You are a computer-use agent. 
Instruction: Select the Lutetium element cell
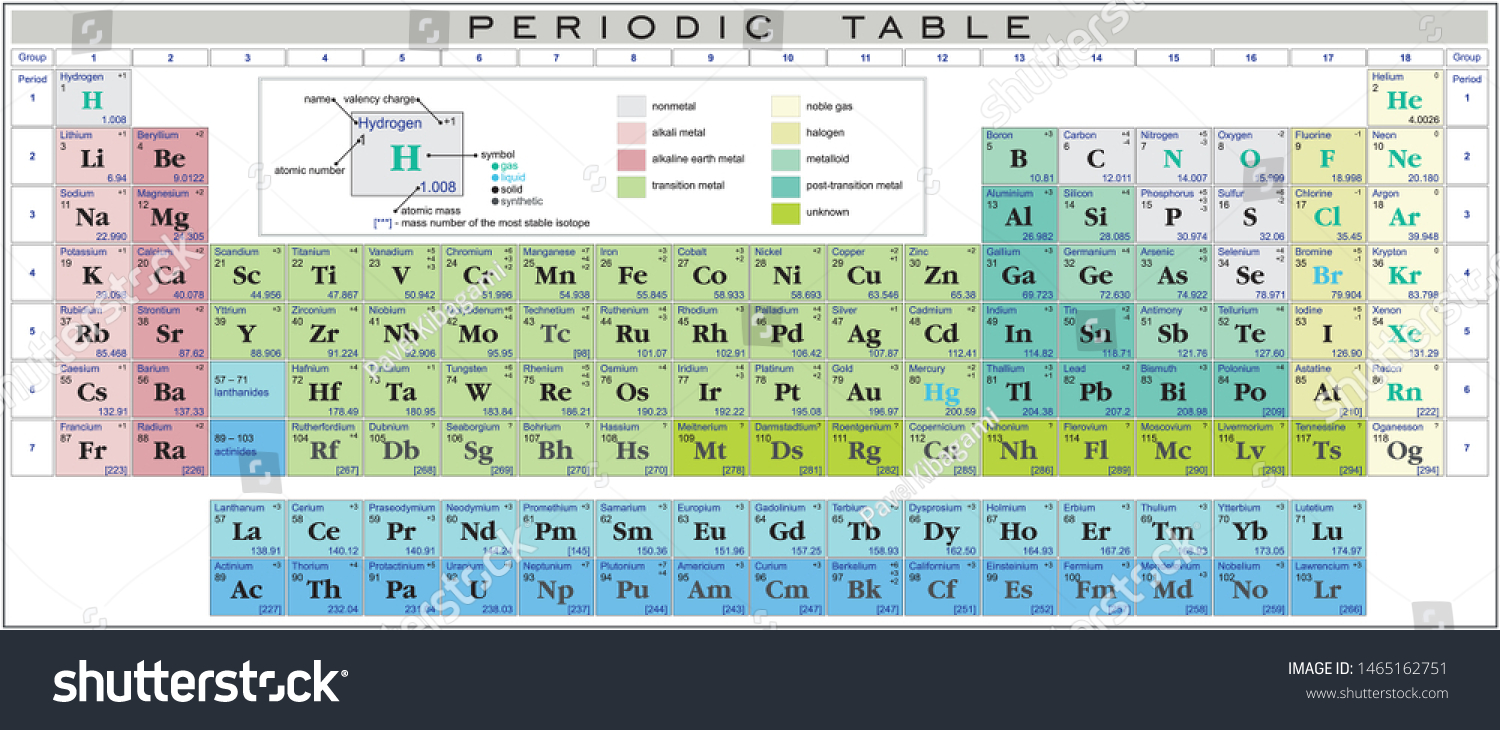[1328, 529]
